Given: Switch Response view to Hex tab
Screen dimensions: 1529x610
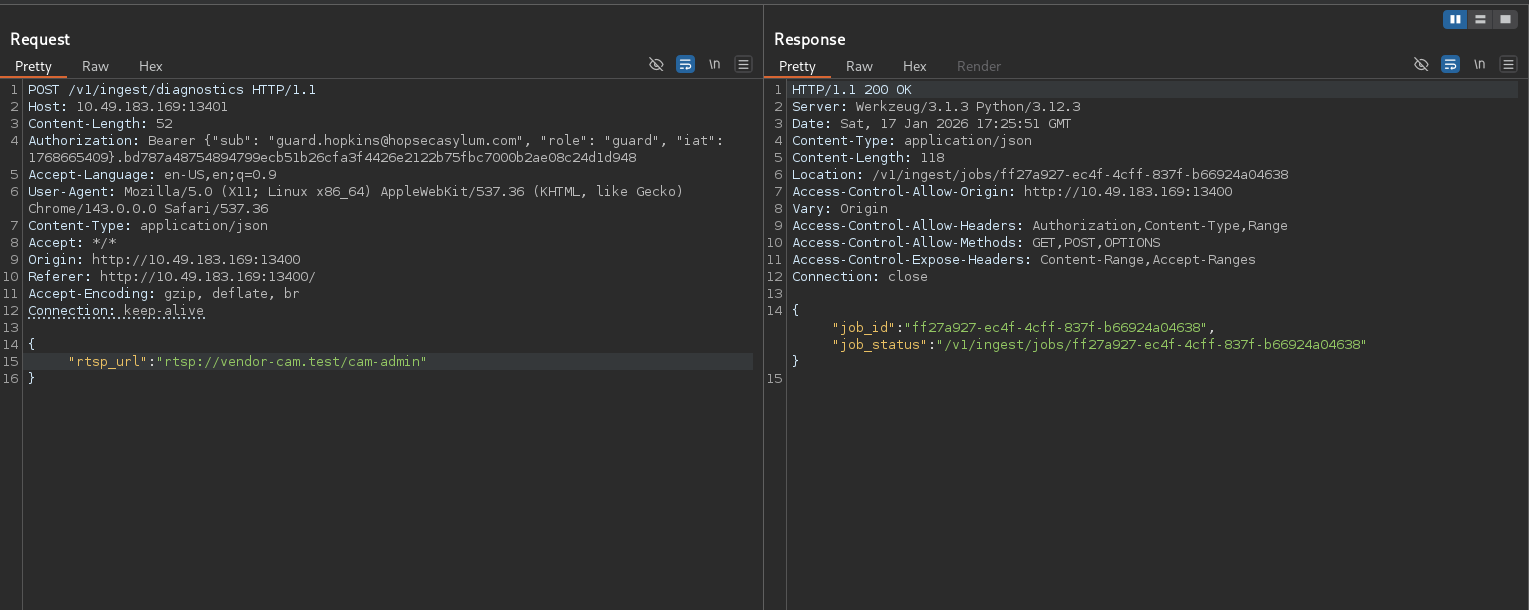Looking at the screenshot, I should coord(915,66).
